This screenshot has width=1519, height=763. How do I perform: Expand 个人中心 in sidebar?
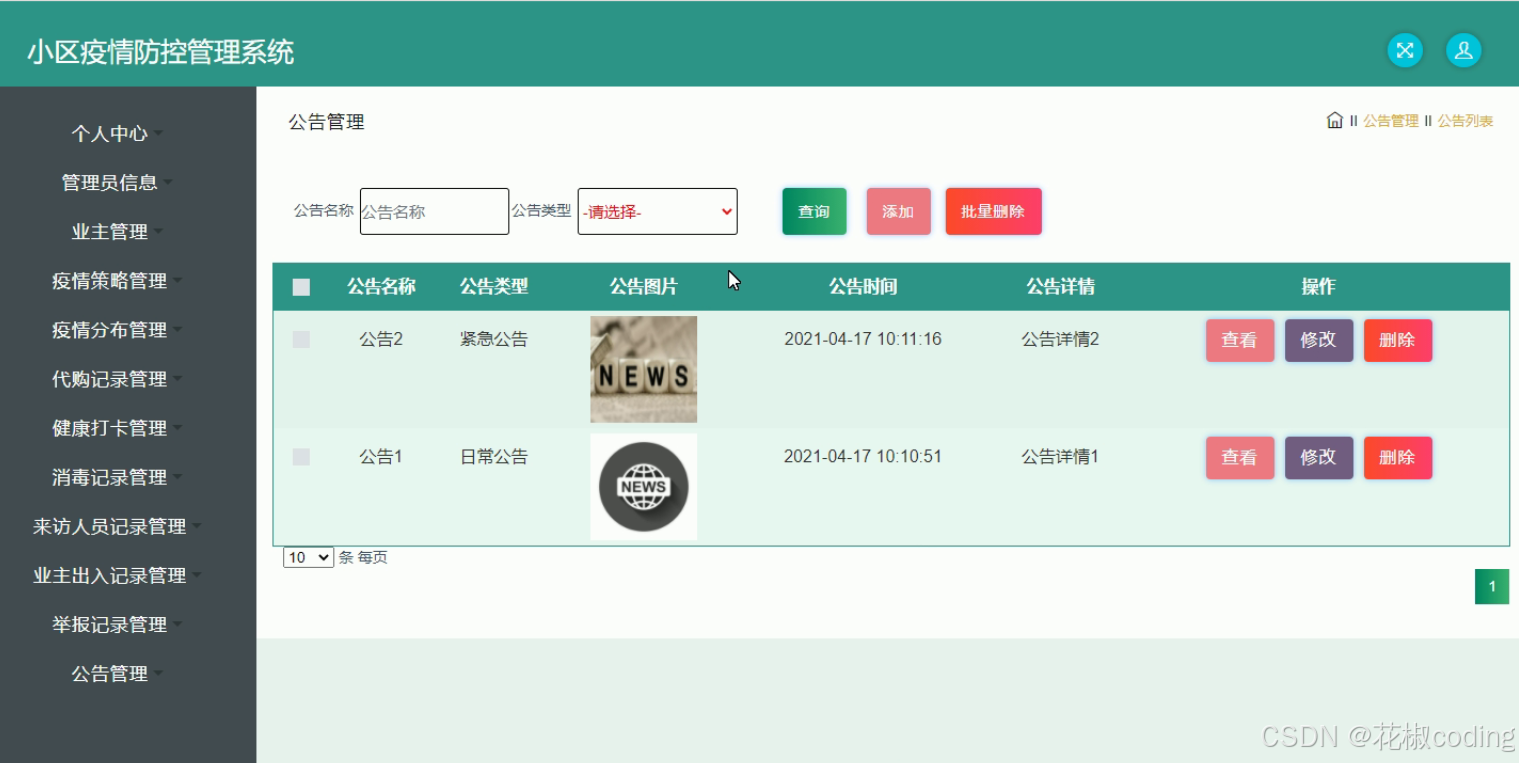click(x=116, y=133)
